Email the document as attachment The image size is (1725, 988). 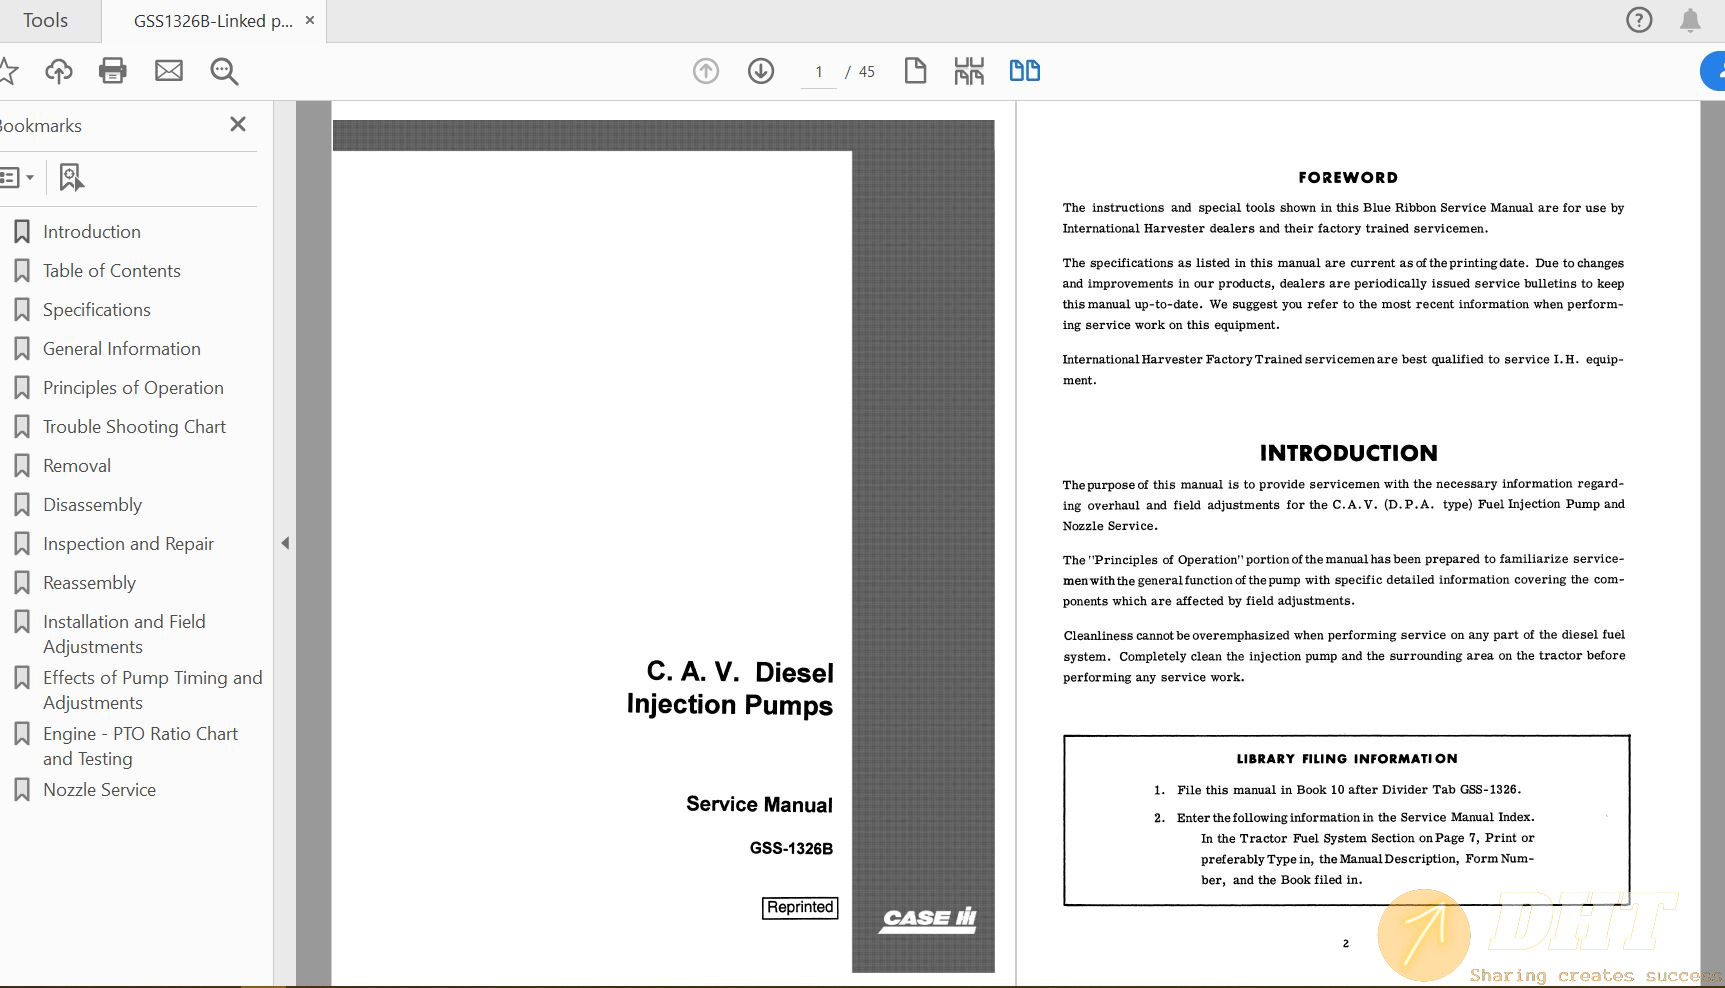pyautogui.click(x=168, y=71)
